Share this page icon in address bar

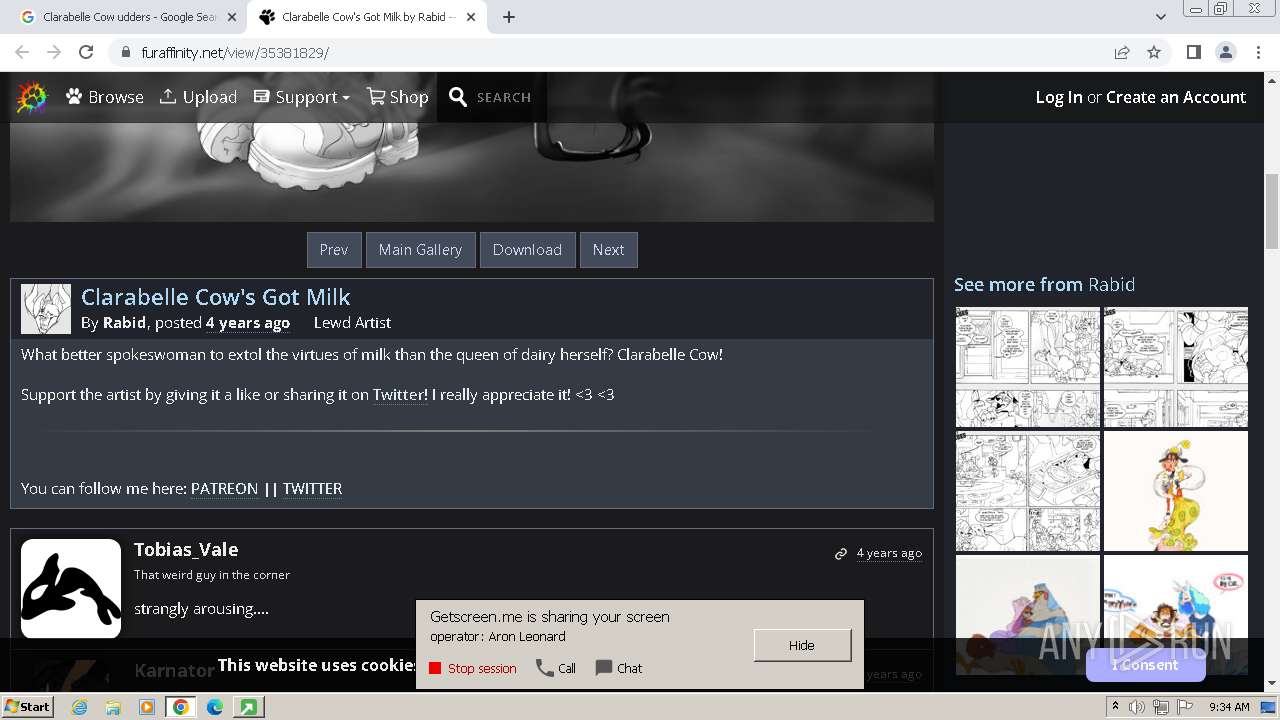pyautogui.click(x=1122, y=53)
